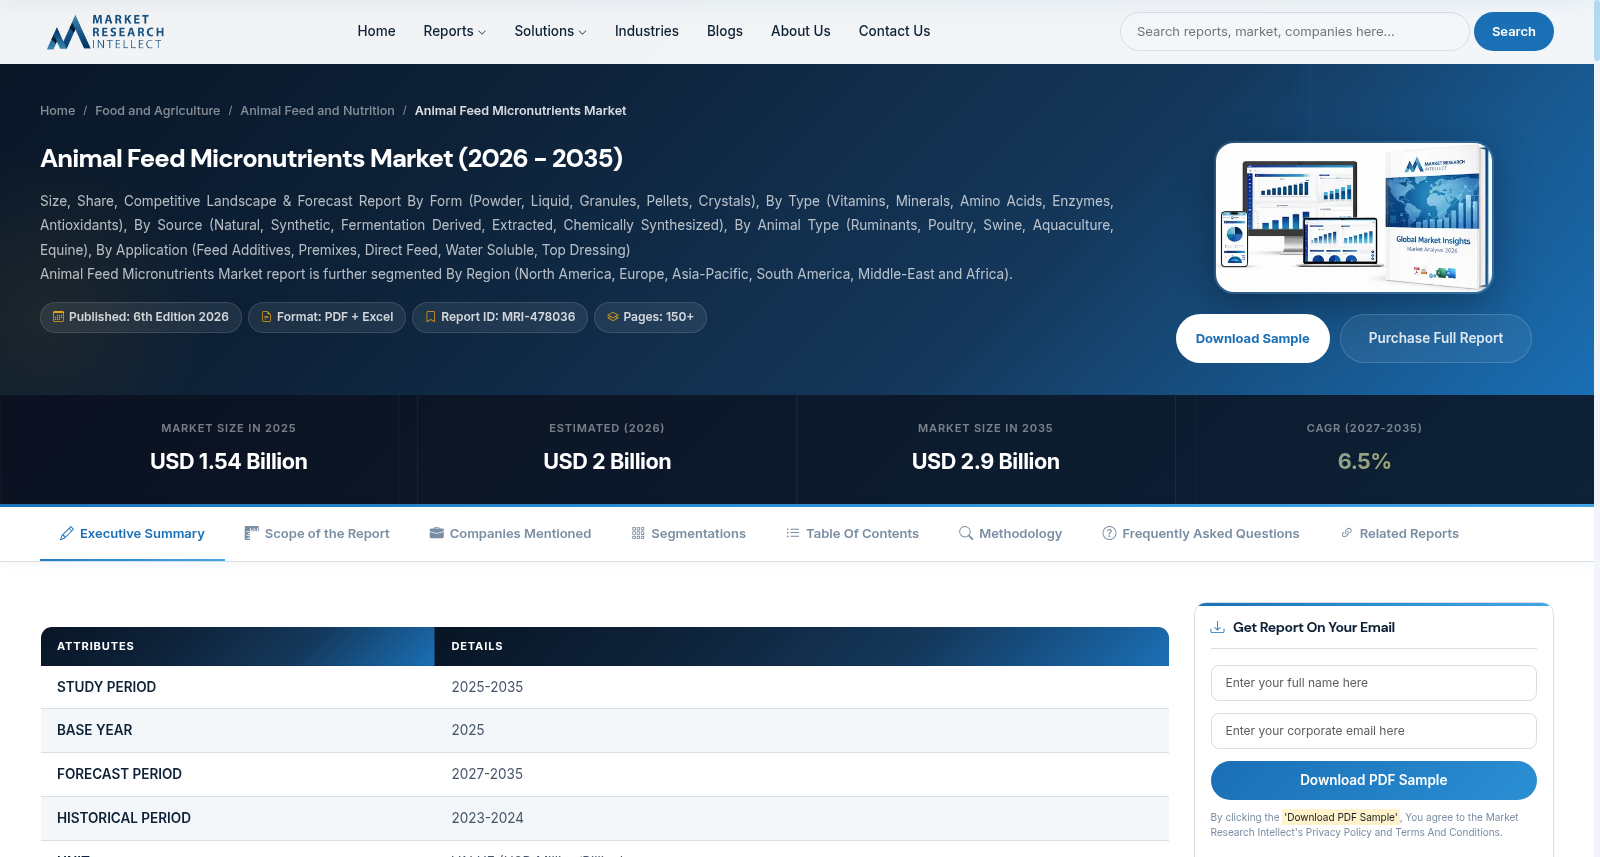1600x857 pixels.
Task: Click the link icon beside Related Reports
Action: tap(1347, 533)
